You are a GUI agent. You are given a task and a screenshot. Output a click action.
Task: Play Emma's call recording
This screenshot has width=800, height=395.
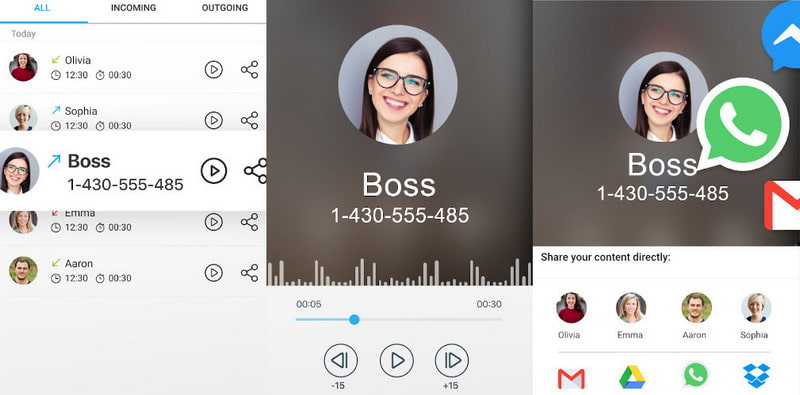[214, 222]
